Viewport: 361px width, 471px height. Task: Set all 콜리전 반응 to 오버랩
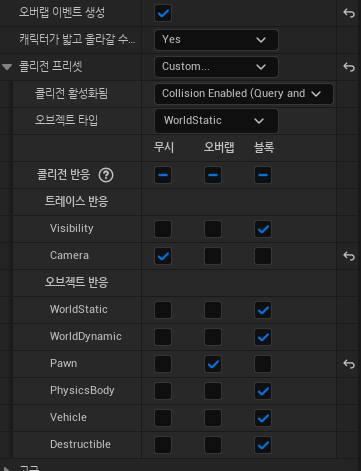[x=213, y=175]
